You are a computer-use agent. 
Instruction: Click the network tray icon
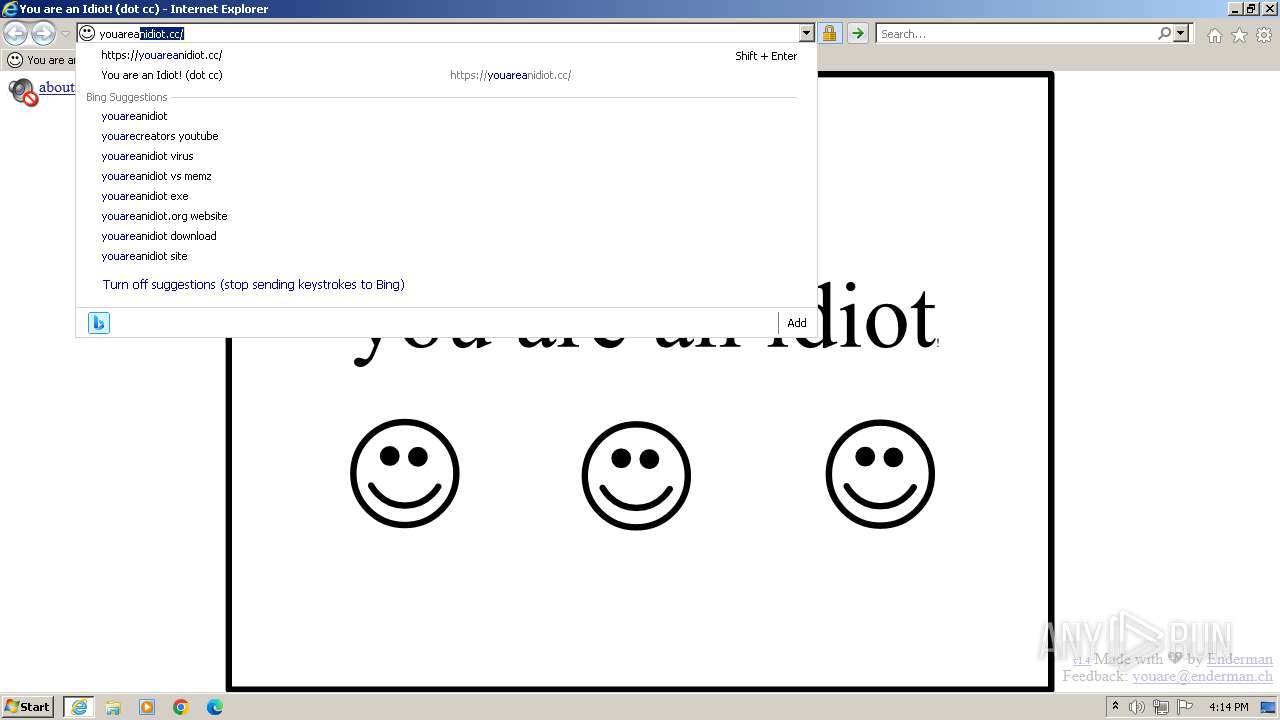click(1161, 707)
